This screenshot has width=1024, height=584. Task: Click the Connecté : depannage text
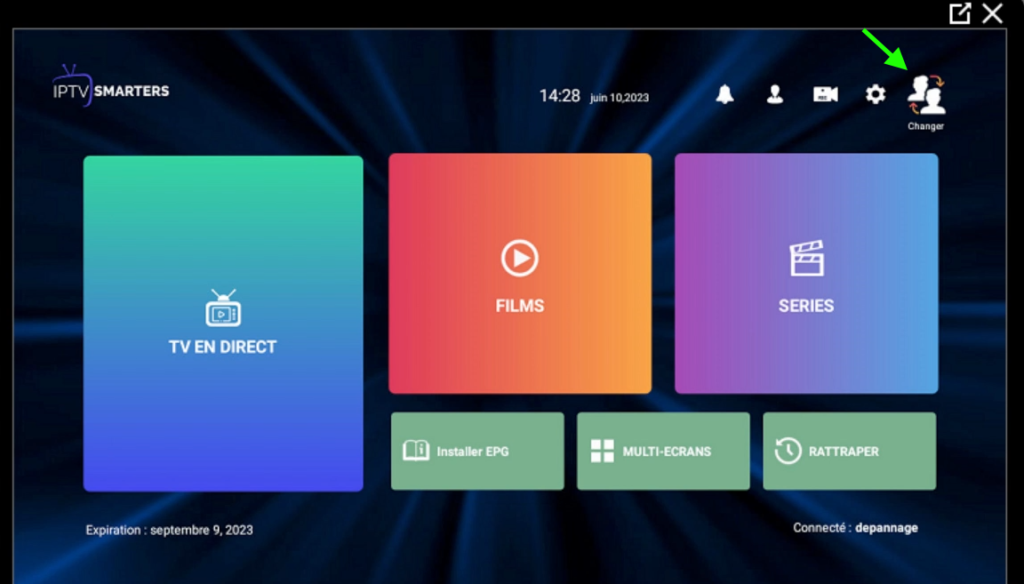(856, 528)
